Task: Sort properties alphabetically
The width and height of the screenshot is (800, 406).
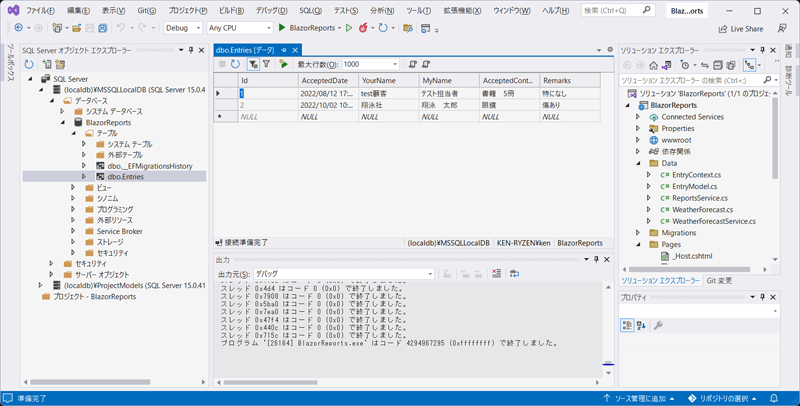Action: (x=641, y=325)
